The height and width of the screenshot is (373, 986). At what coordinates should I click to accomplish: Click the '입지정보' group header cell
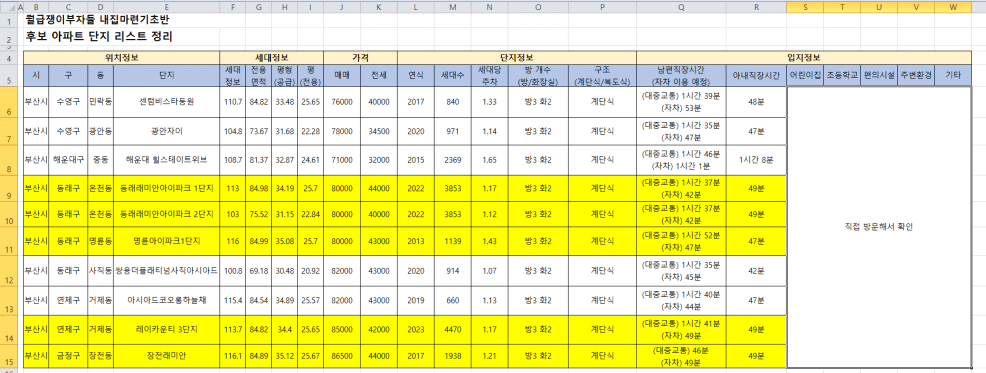[805, 57]
